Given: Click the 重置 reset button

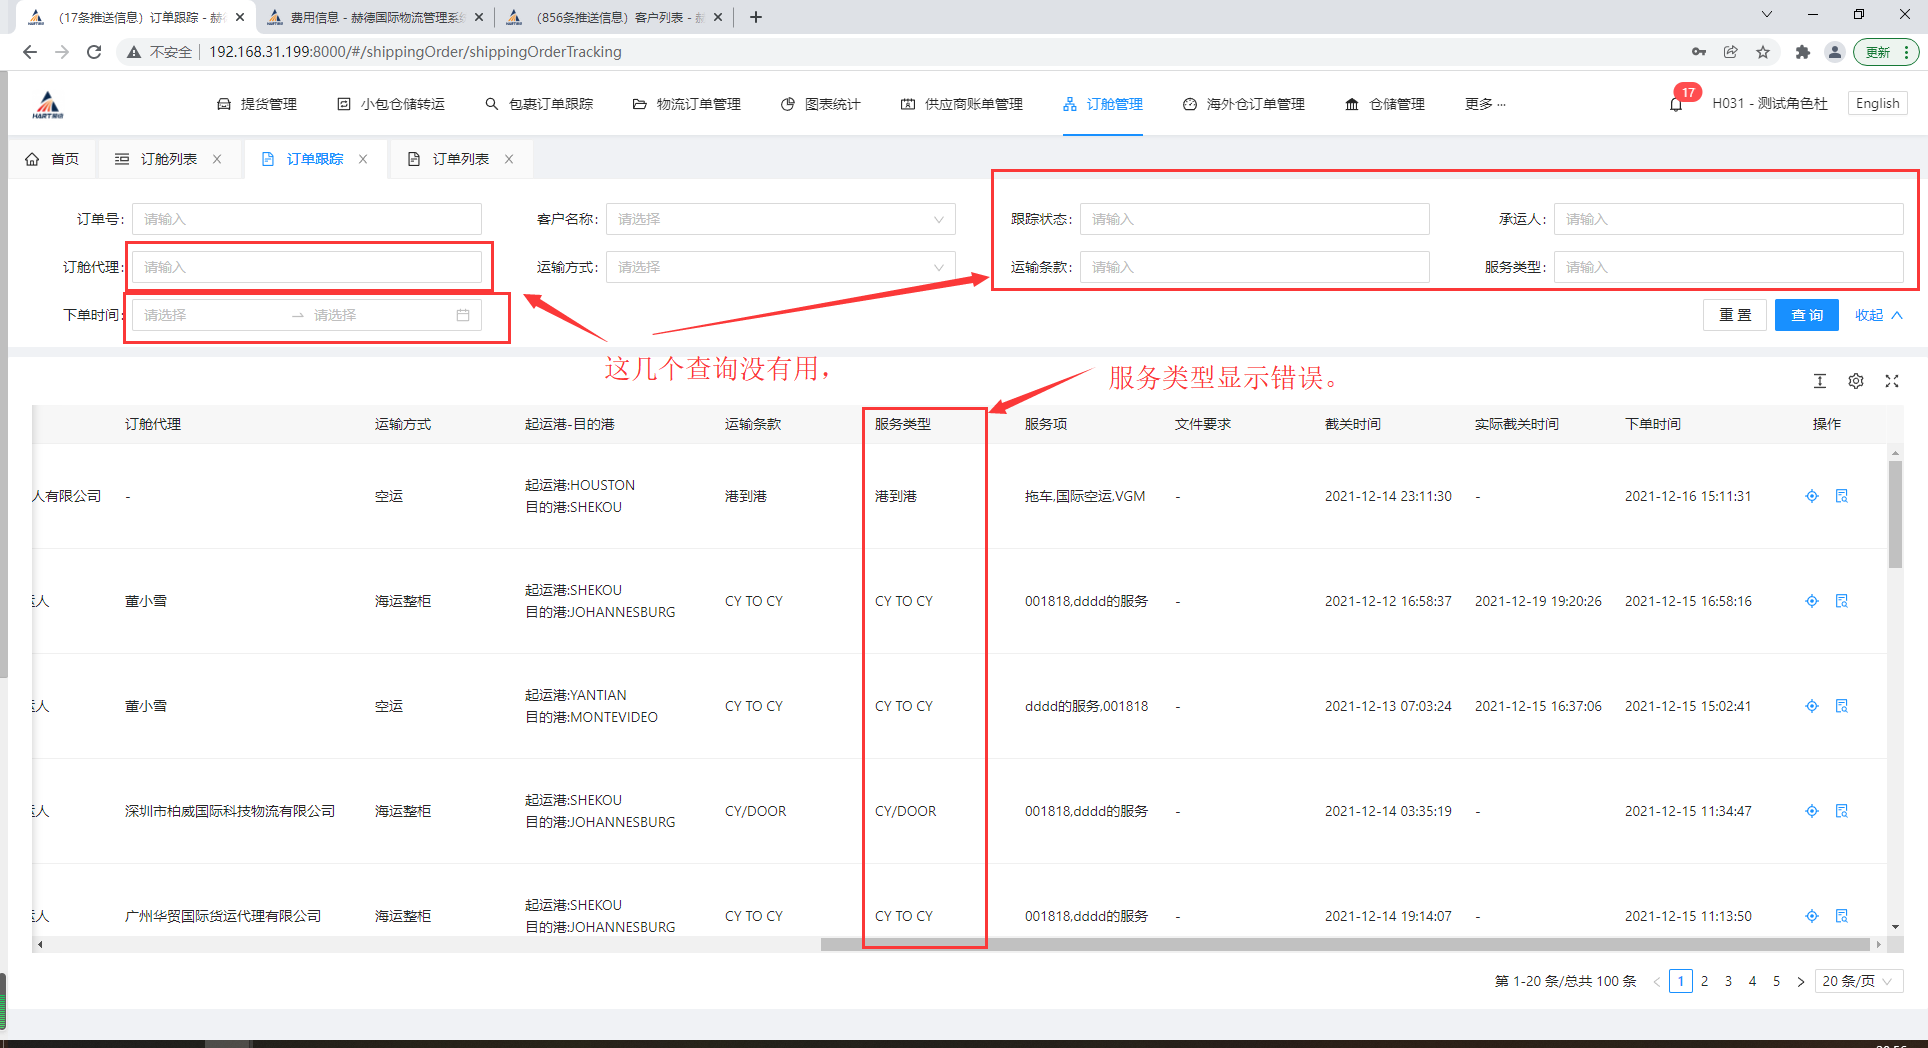Looking at the screenshot, I should pos(1734,315).
